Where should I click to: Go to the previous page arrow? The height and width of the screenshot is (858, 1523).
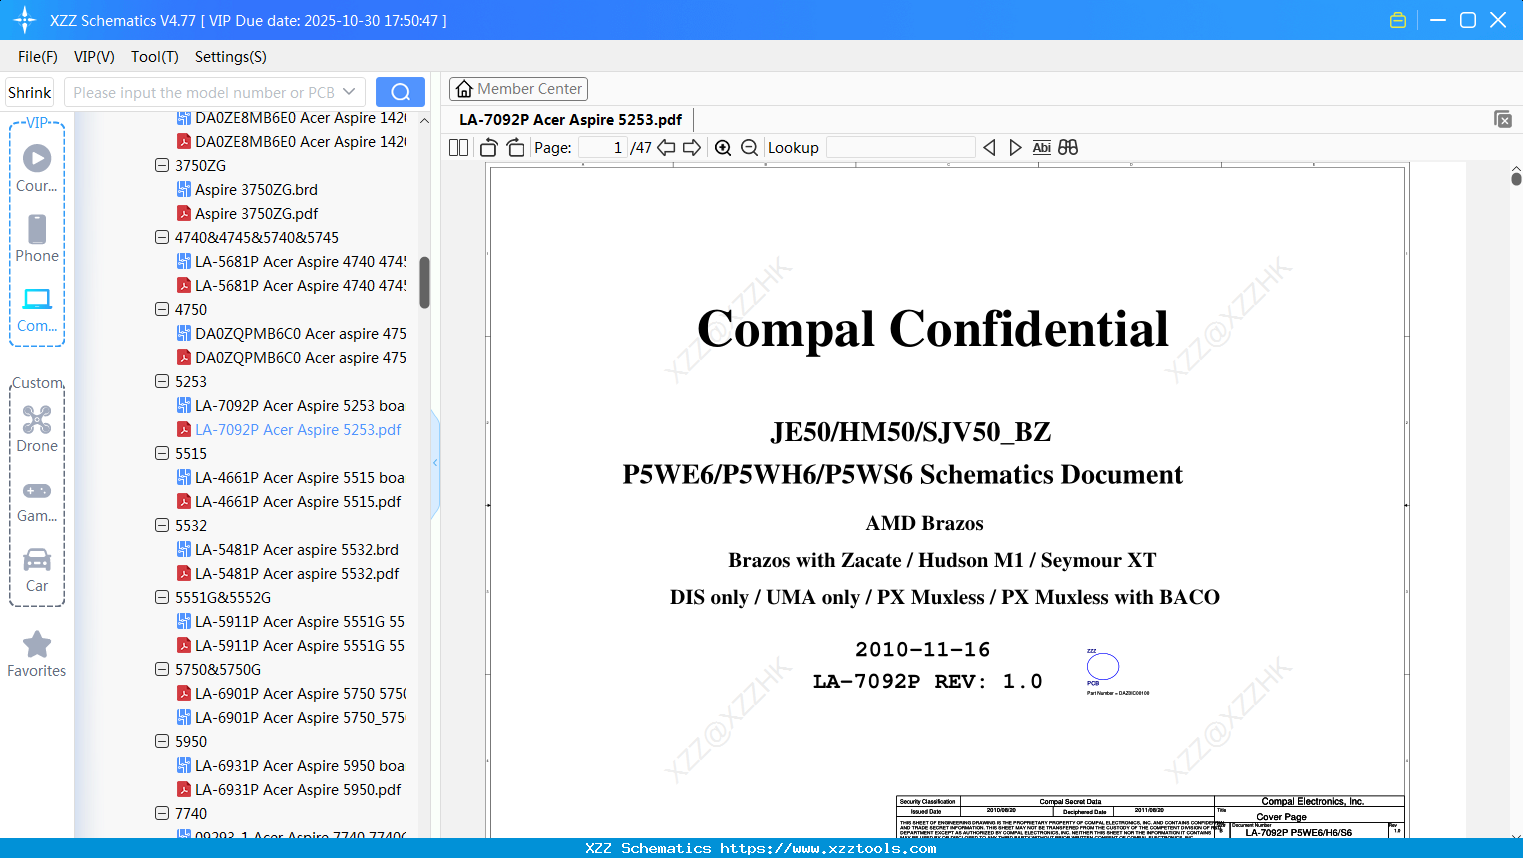click(x=666, y=148)
